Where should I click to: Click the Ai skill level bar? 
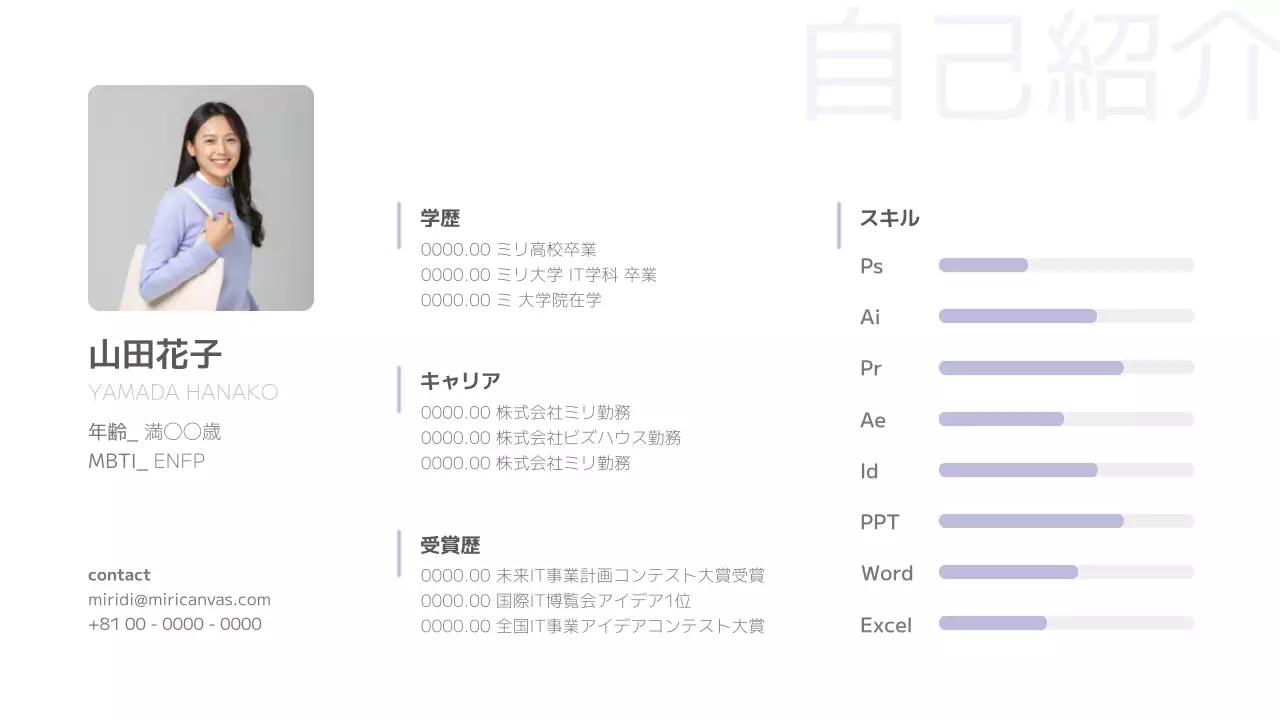(x=1066, y=316)
